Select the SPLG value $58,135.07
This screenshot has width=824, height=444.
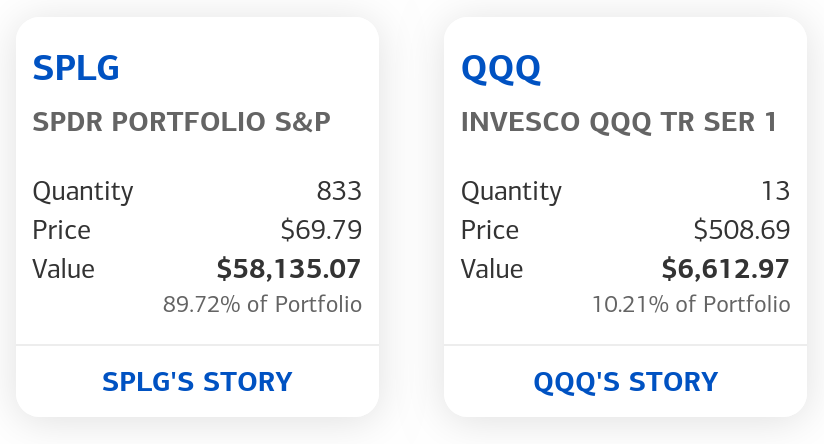point(289,269)
